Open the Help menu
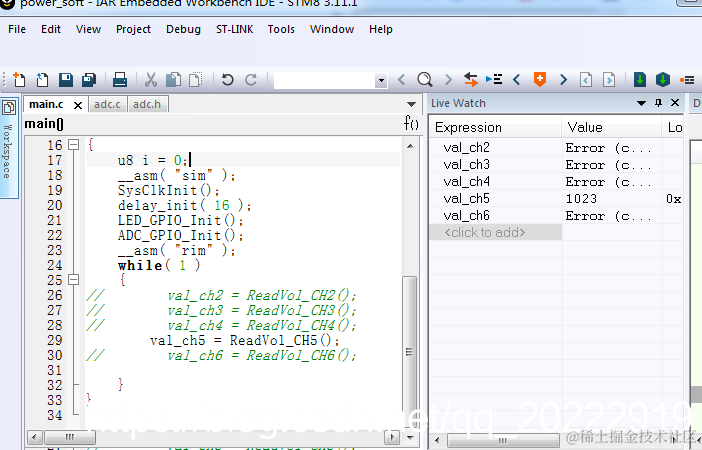The height and width of the screenshot is (450, 702). tap(381, 29)
